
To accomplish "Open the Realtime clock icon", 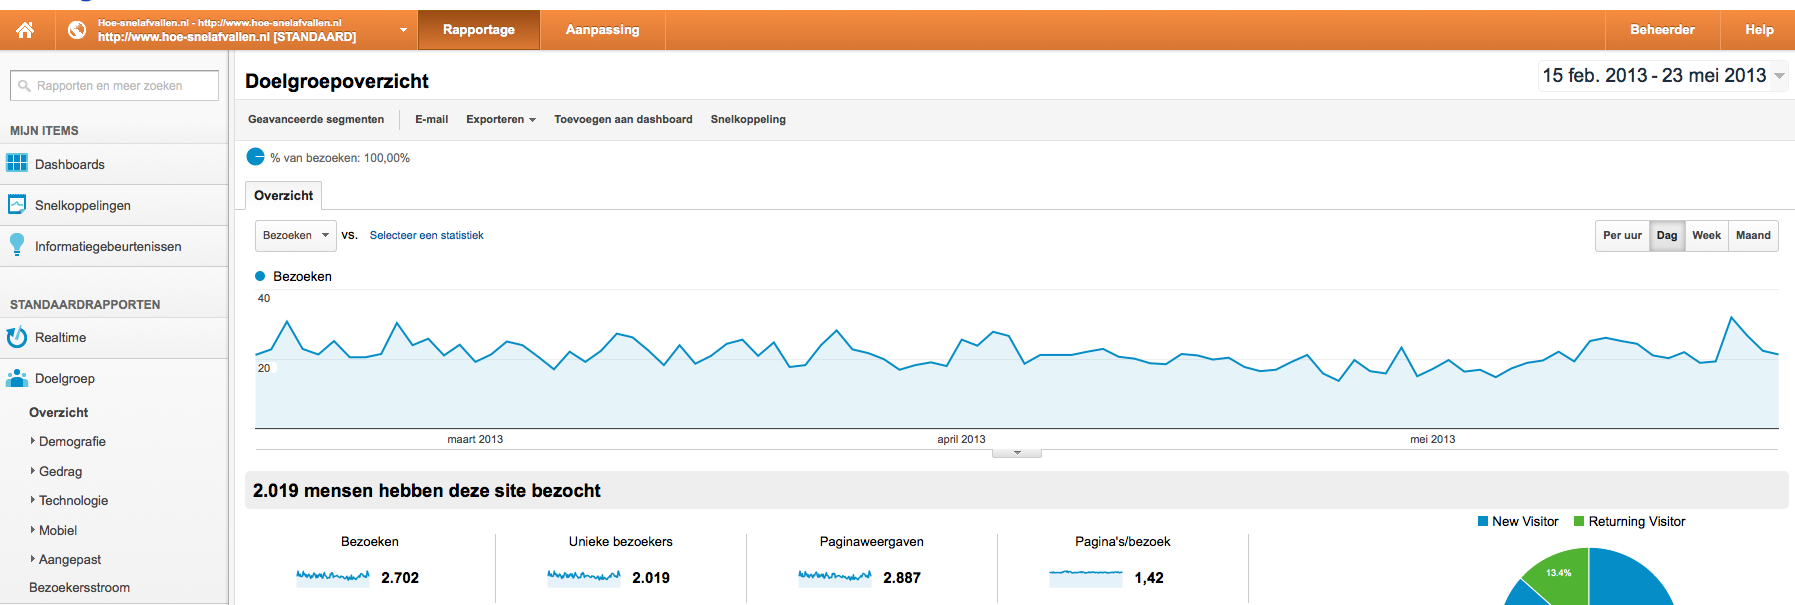I will [17, 337].
